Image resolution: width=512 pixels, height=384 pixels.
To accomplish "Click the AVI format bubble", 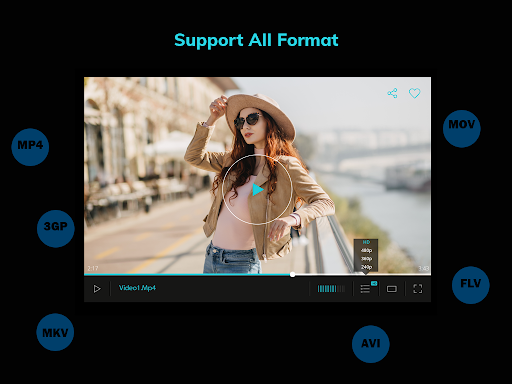I will point(371,344).
